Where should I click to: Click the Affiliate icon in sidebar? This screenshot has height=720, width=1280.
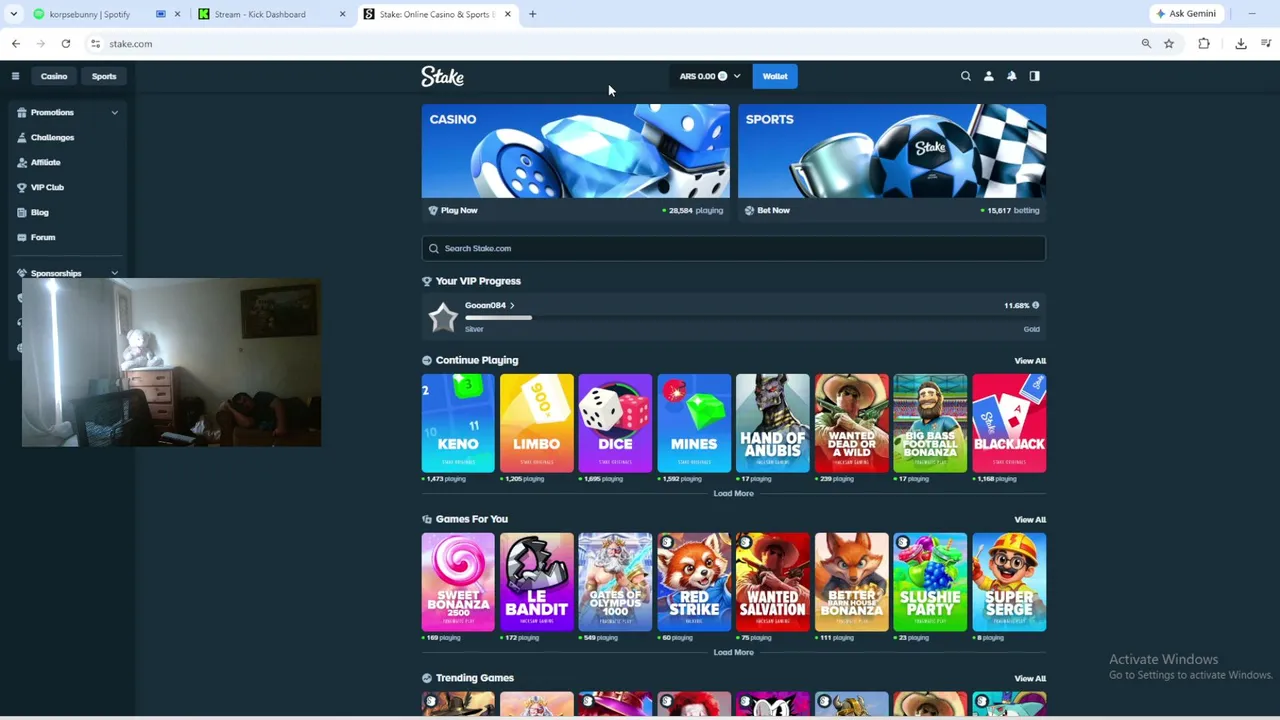pyautogui.click(x=21, y=162)
